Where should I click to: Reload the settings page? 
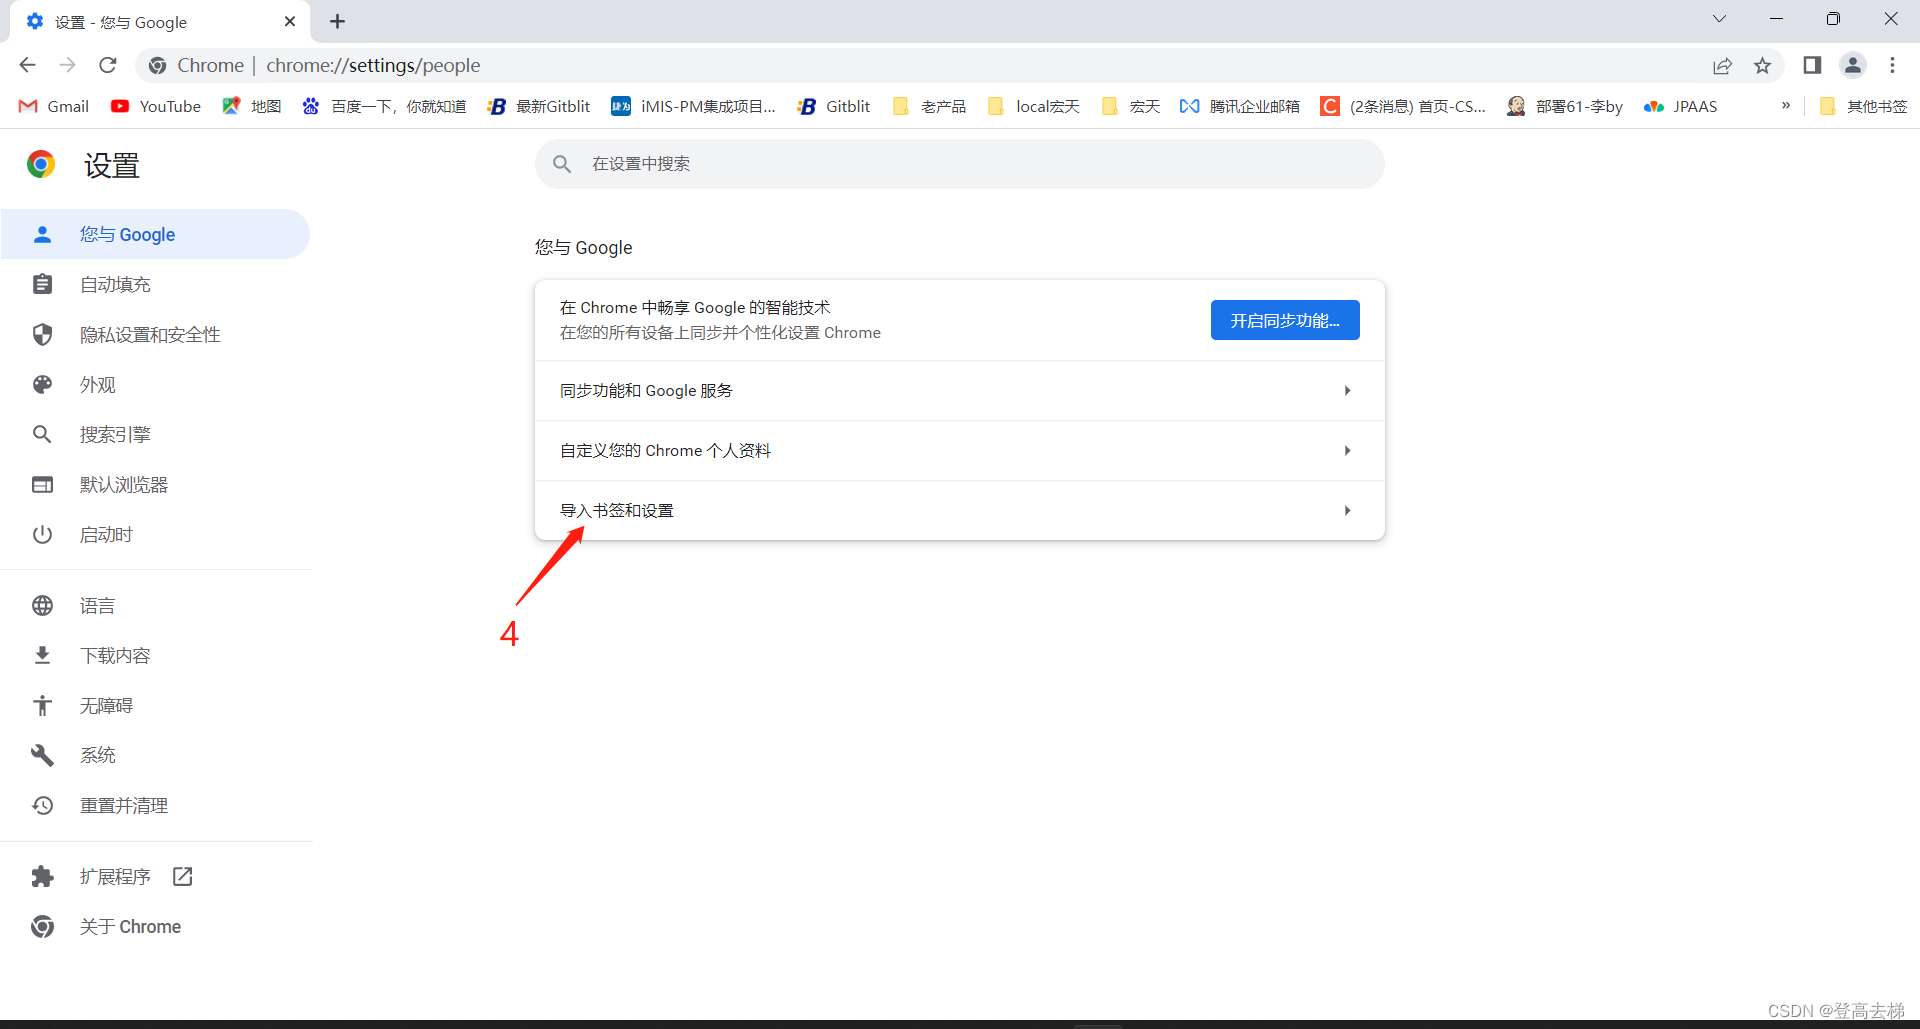click(108, 65)
